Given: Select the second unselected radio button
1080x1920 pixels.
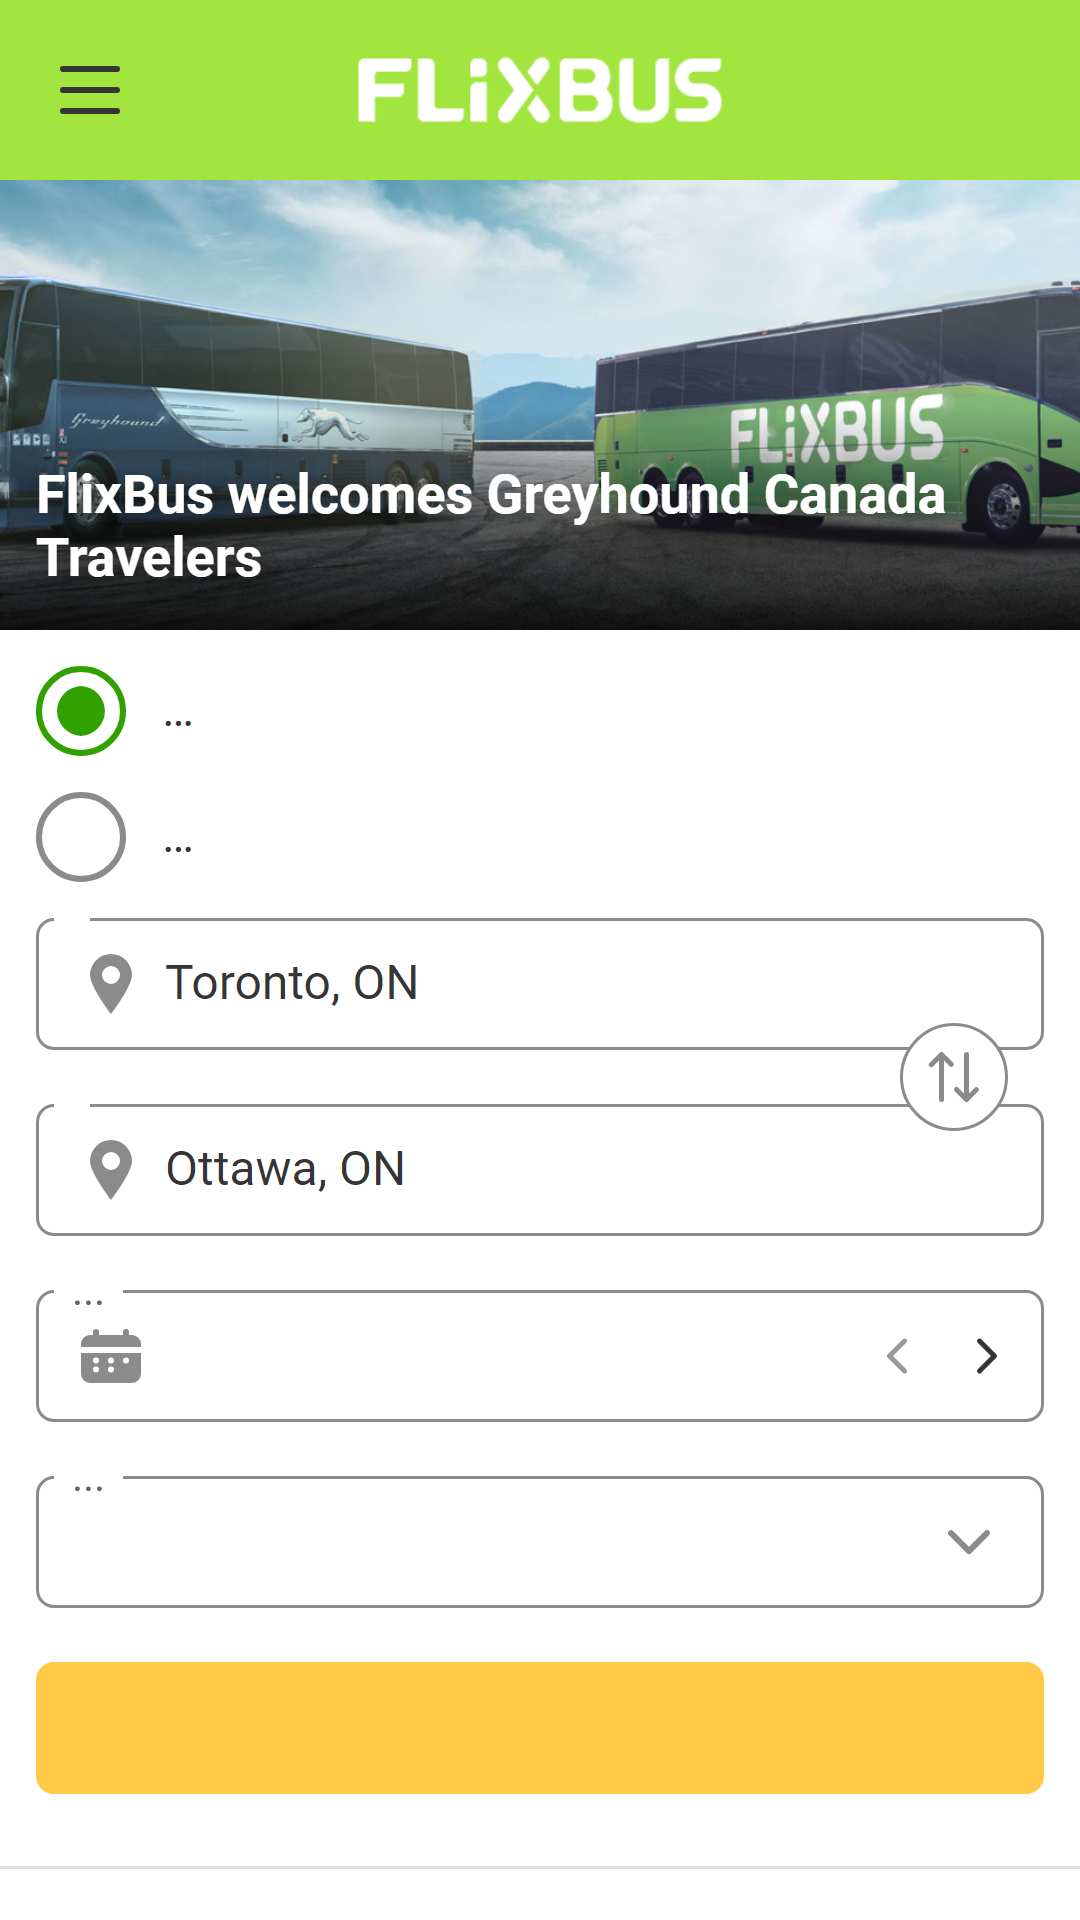Looking at the screenshot, I should (x=81, y=837).
